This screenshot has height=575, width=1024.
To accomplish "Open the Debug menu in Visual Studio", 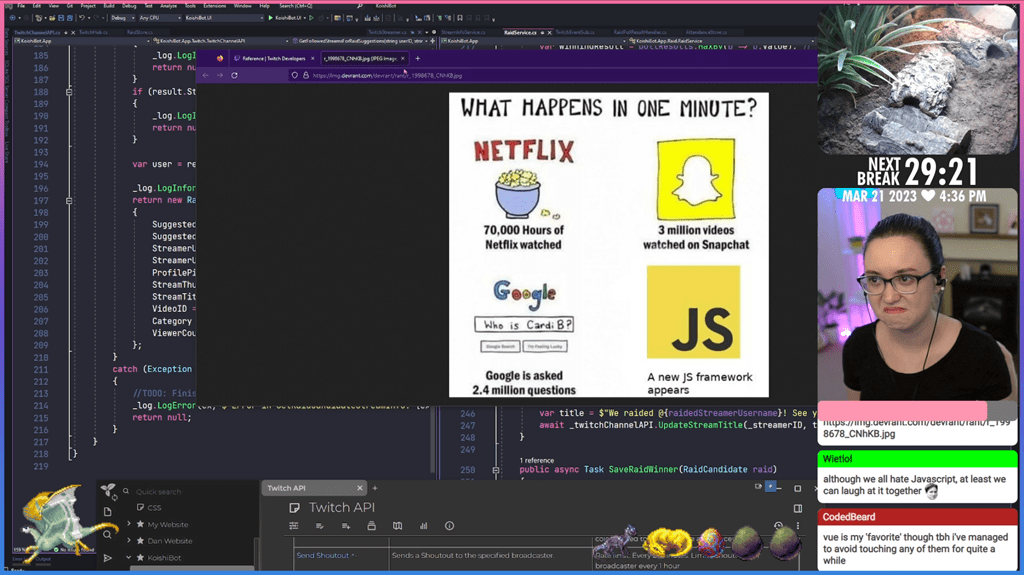I will coord(129,6).
